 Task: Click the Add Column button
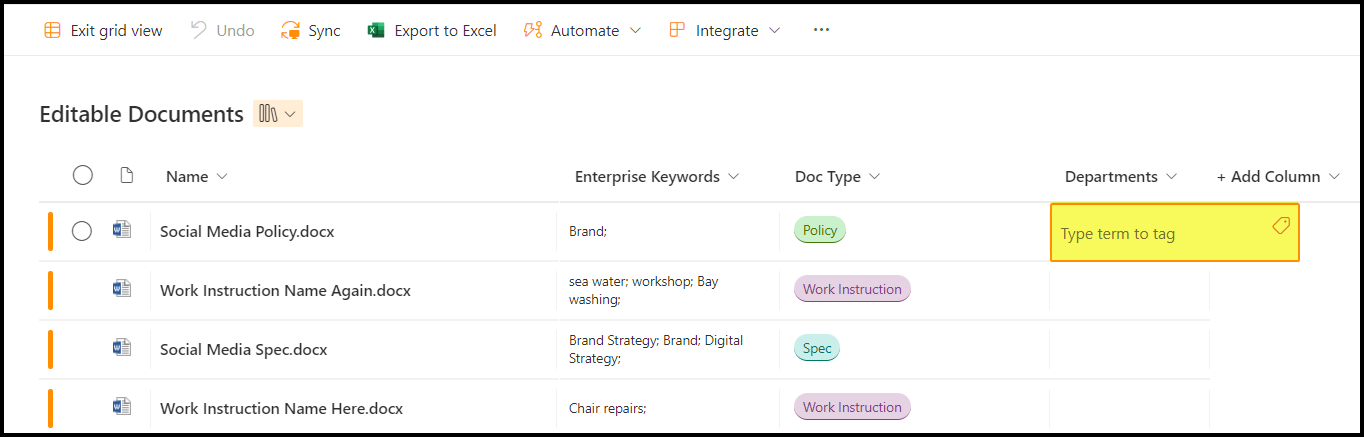[1277, 177]
